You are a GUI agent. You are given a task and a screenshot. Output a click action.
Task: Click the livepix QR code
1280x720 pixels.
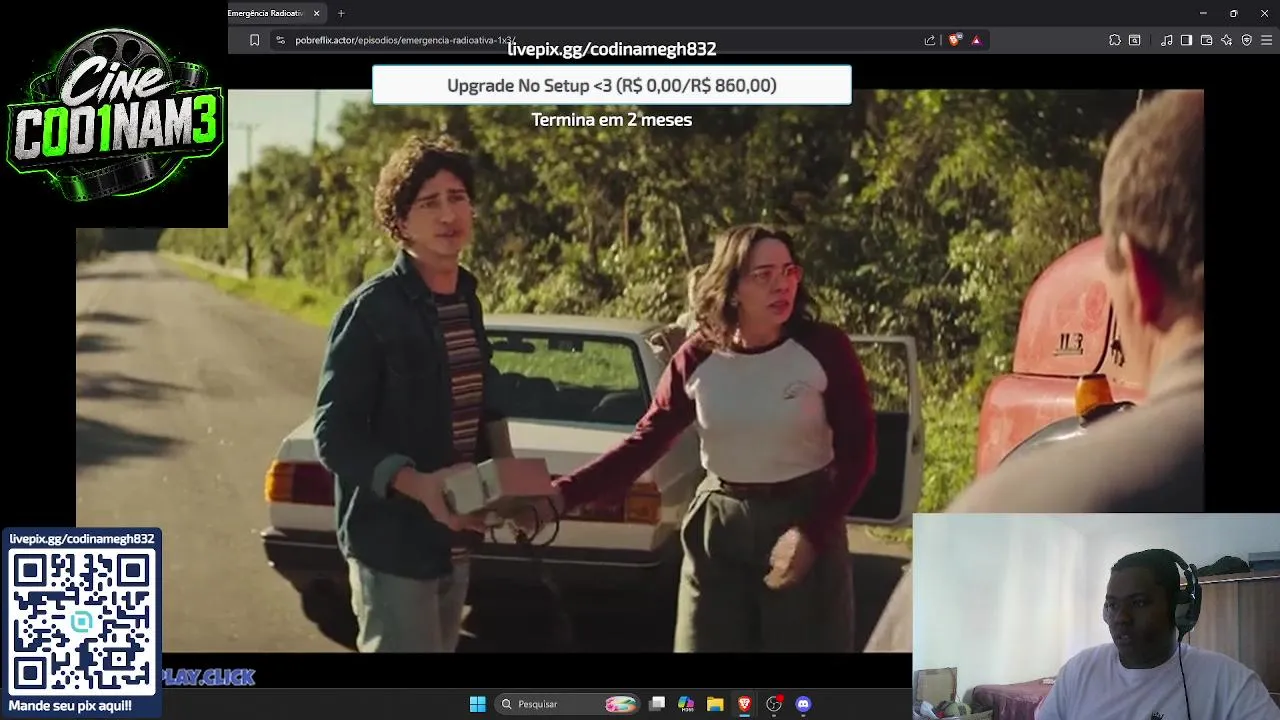pos(82,621)
